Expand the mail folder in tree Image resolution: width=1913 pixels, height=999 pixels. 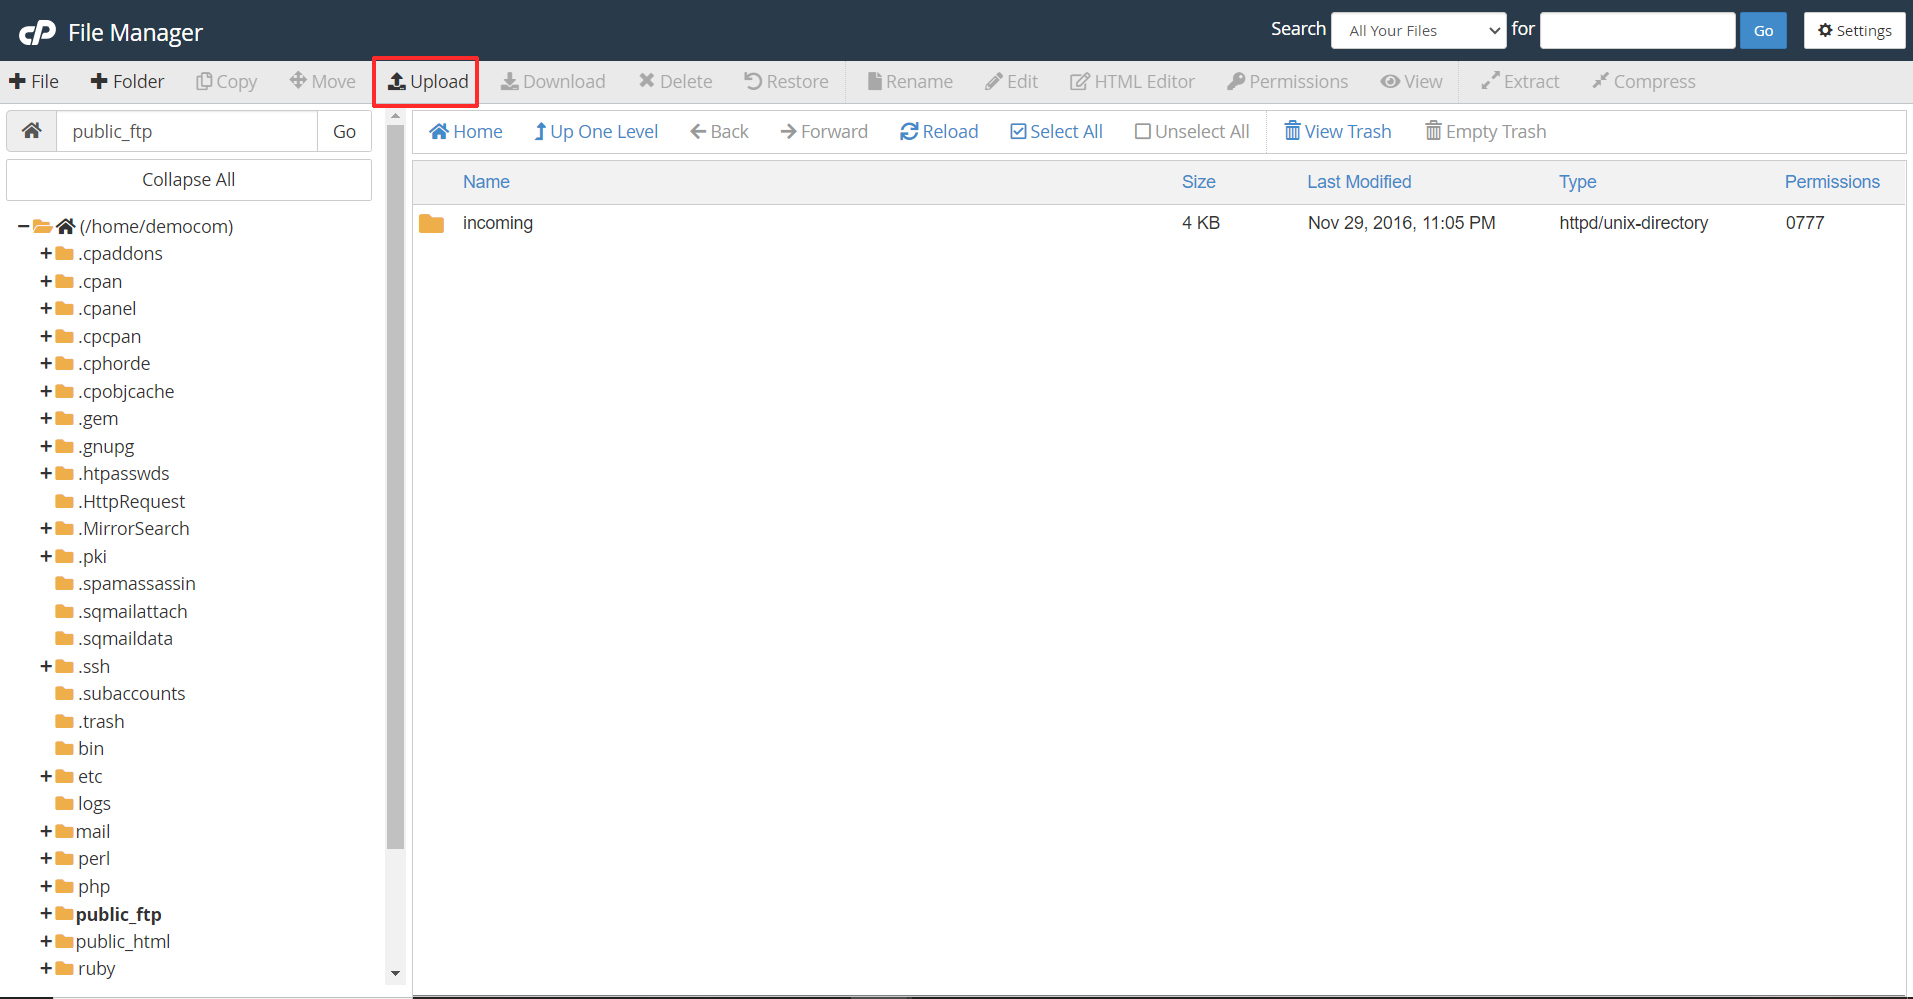[x=46, y=831]
